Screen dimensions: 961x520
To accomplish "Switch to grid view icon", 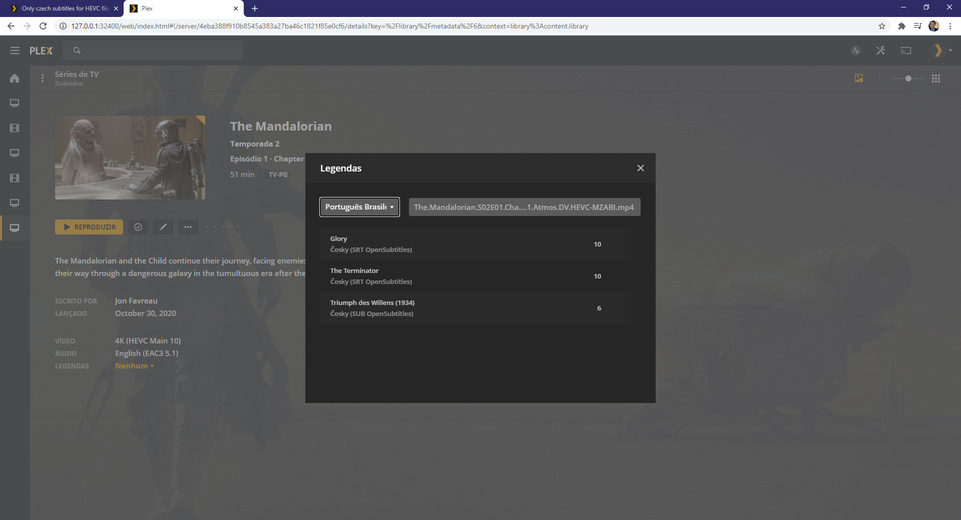I will click(936, 78).
